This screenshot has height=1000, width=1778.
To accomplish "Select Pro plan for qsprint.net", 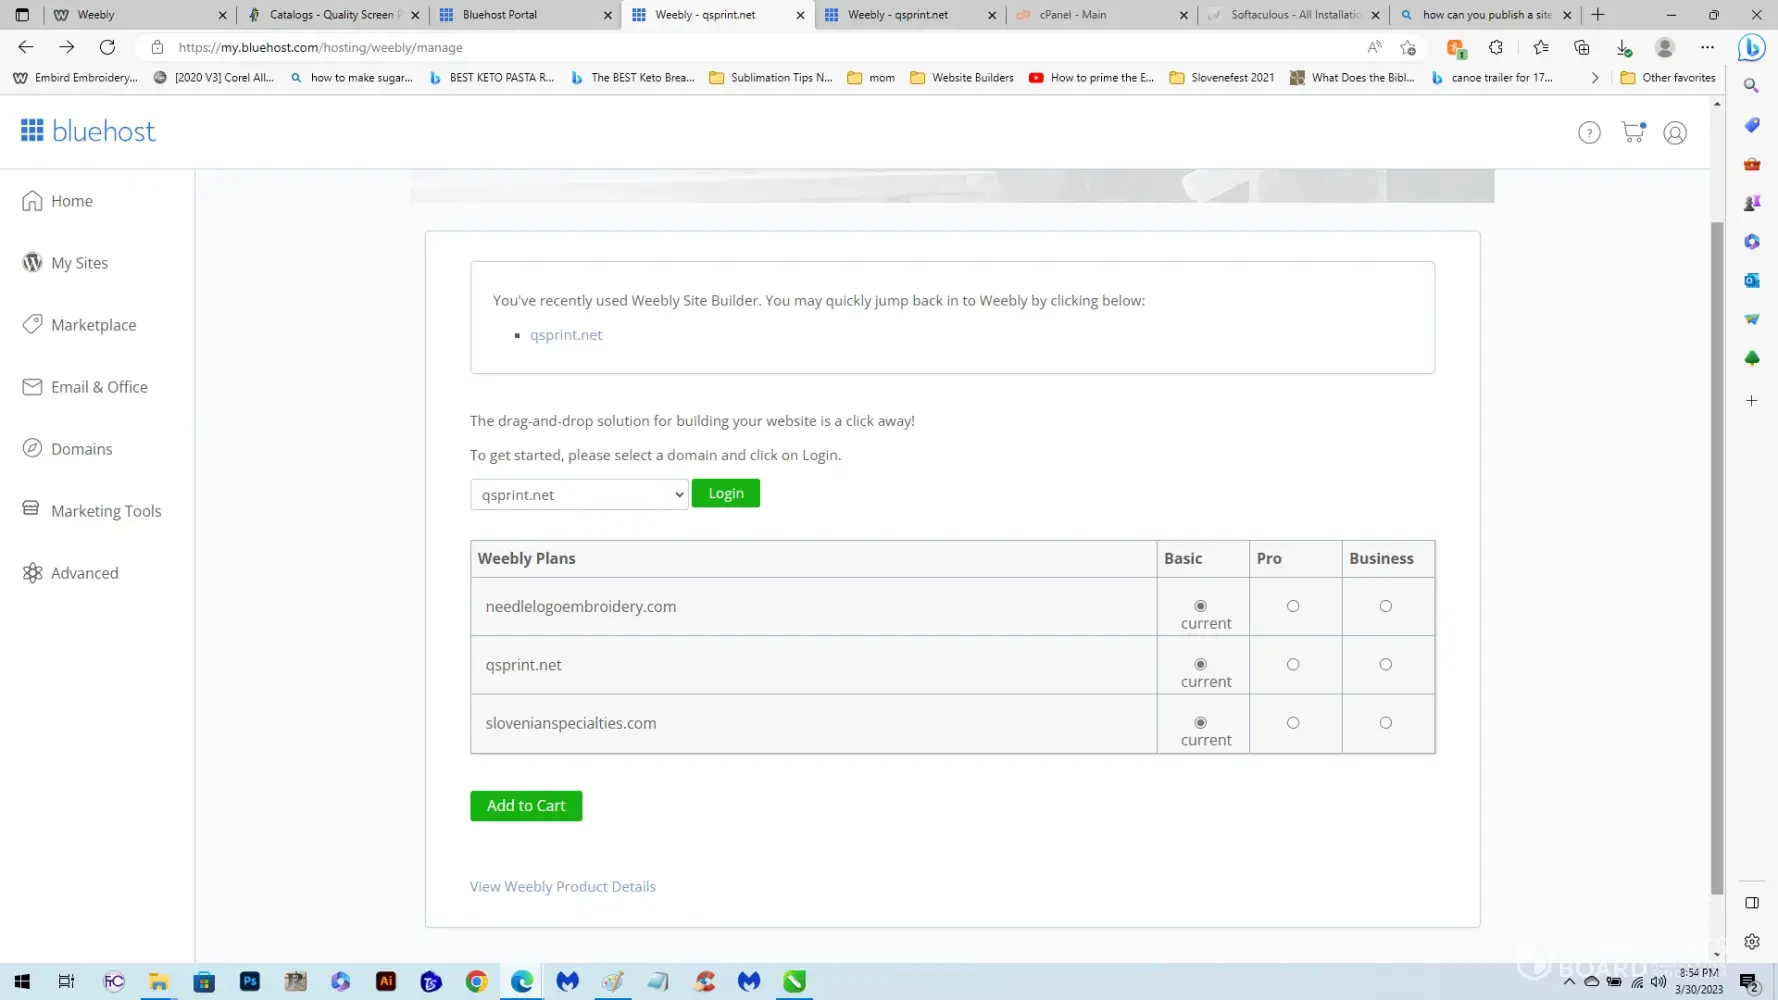I will point(1293,664).
